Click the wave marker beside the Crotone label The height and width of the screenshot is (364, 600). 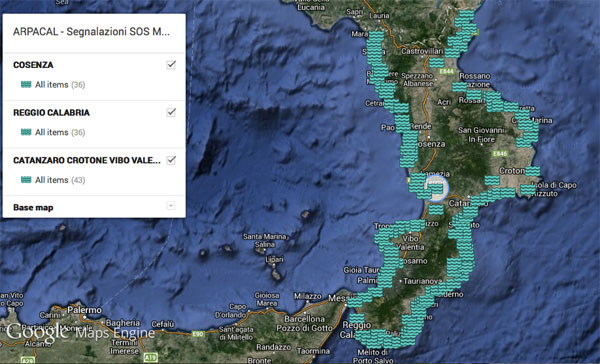tap(532, 171)
